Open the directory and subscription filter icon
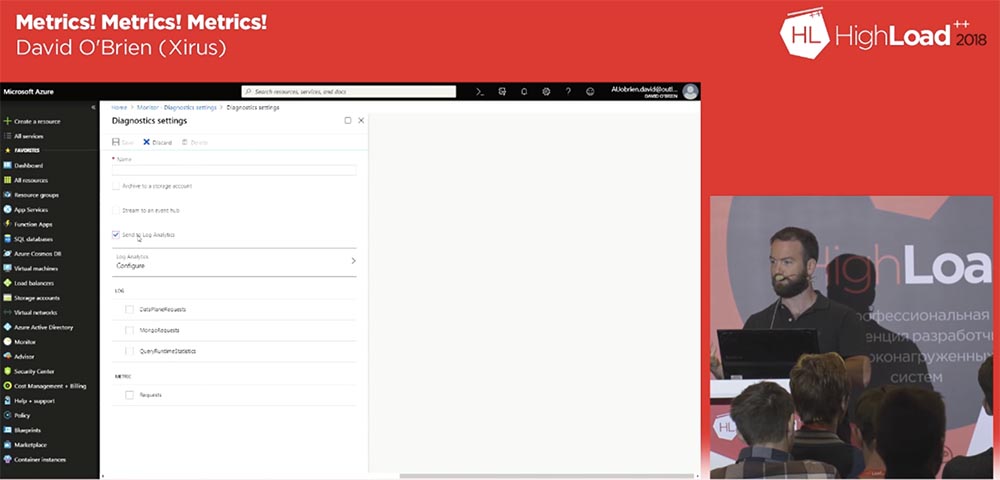 pos(502,92)
